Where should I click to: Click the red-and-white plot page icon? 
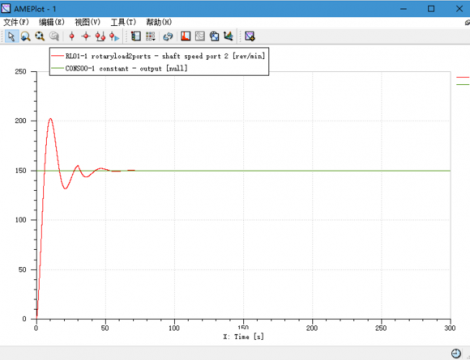(186, 36)
